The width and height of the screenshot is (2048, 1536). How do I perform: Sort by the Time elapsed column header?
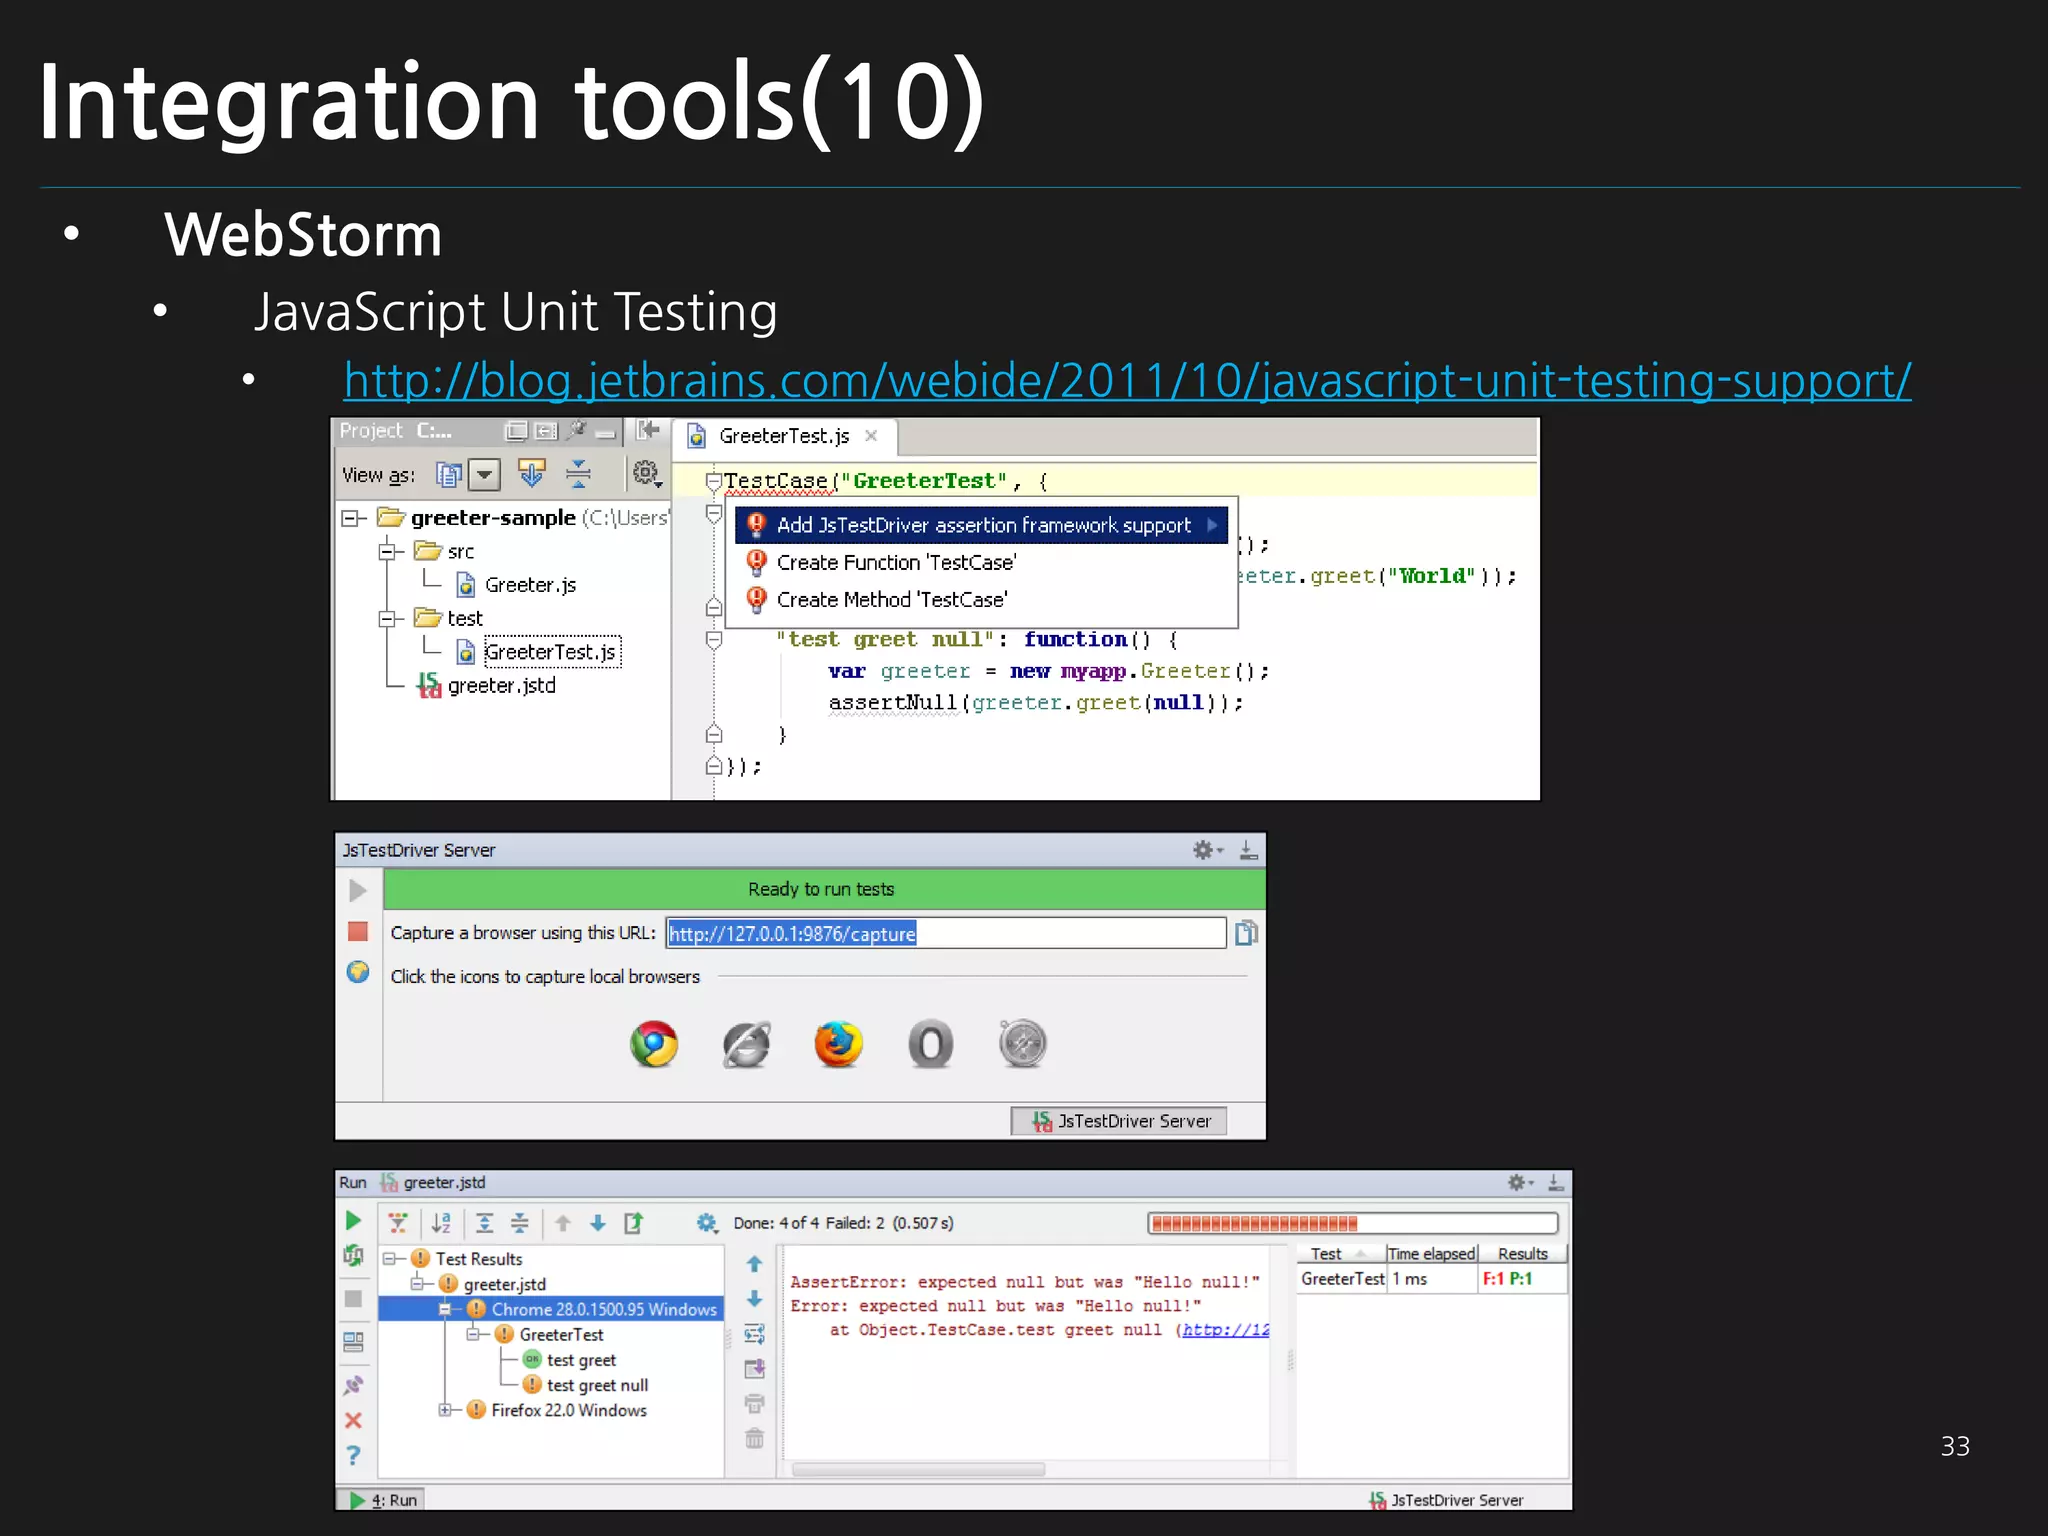tap(1431, 1254)
